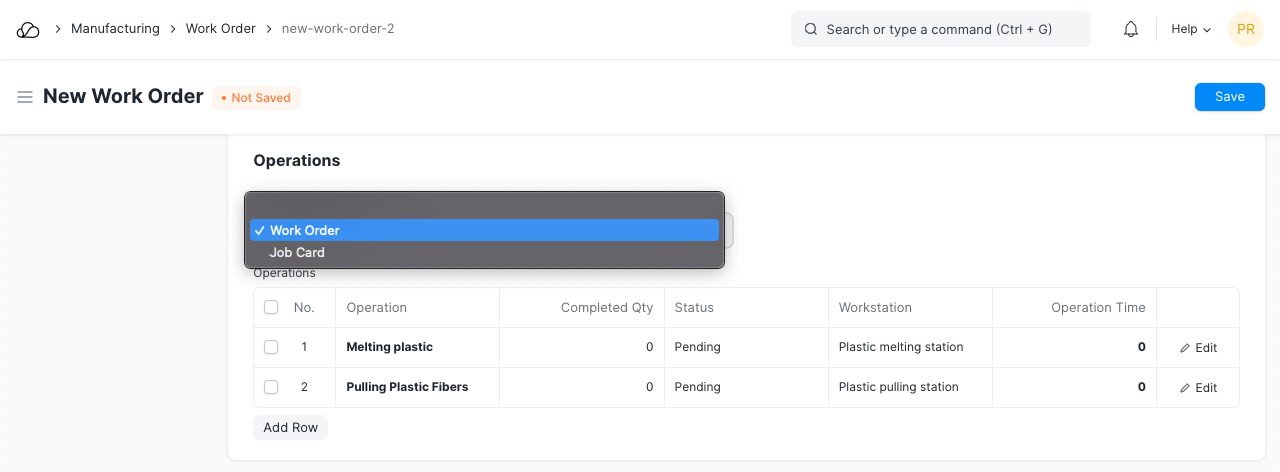Go to Work Order breadcrumb
1280x472 pixels.
221,29
